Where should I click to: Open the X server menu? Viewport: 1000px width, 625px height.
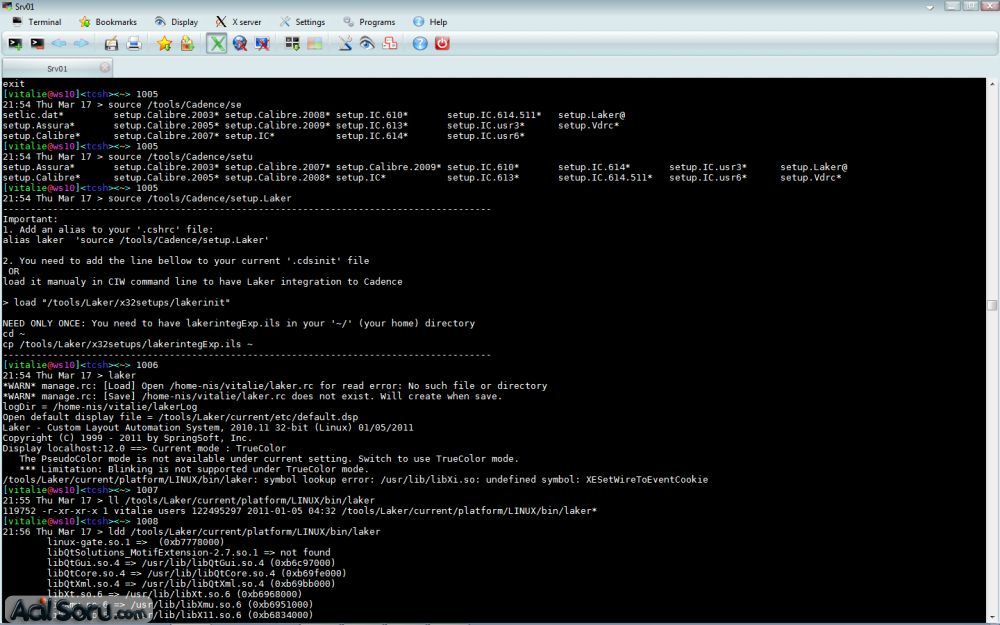point(239,22)
